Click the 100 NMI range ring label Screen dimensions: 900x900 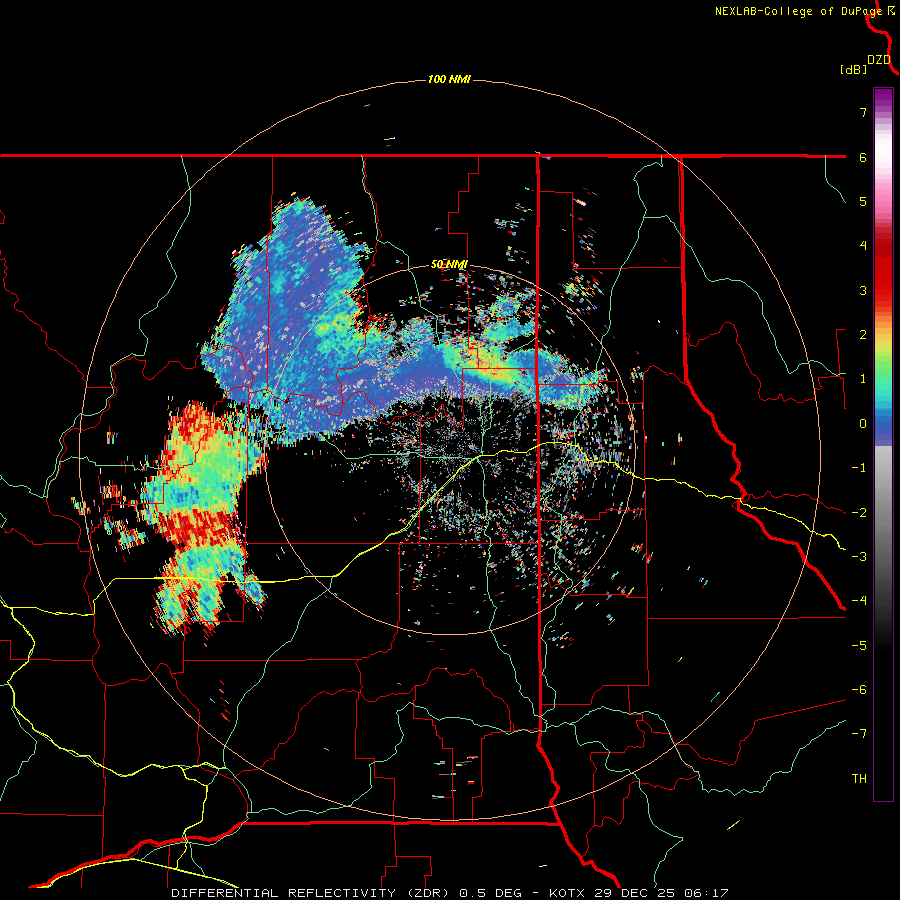(x=449, y=79)
